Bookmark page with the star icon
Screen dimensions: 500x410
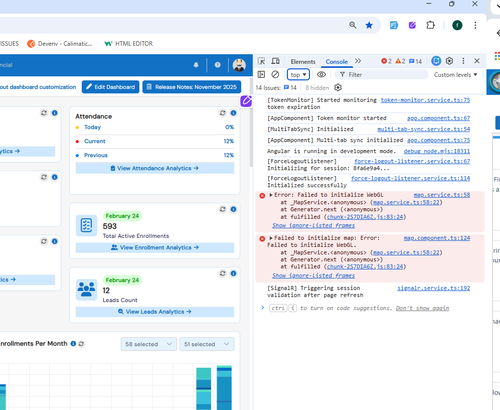coord(369,25)
